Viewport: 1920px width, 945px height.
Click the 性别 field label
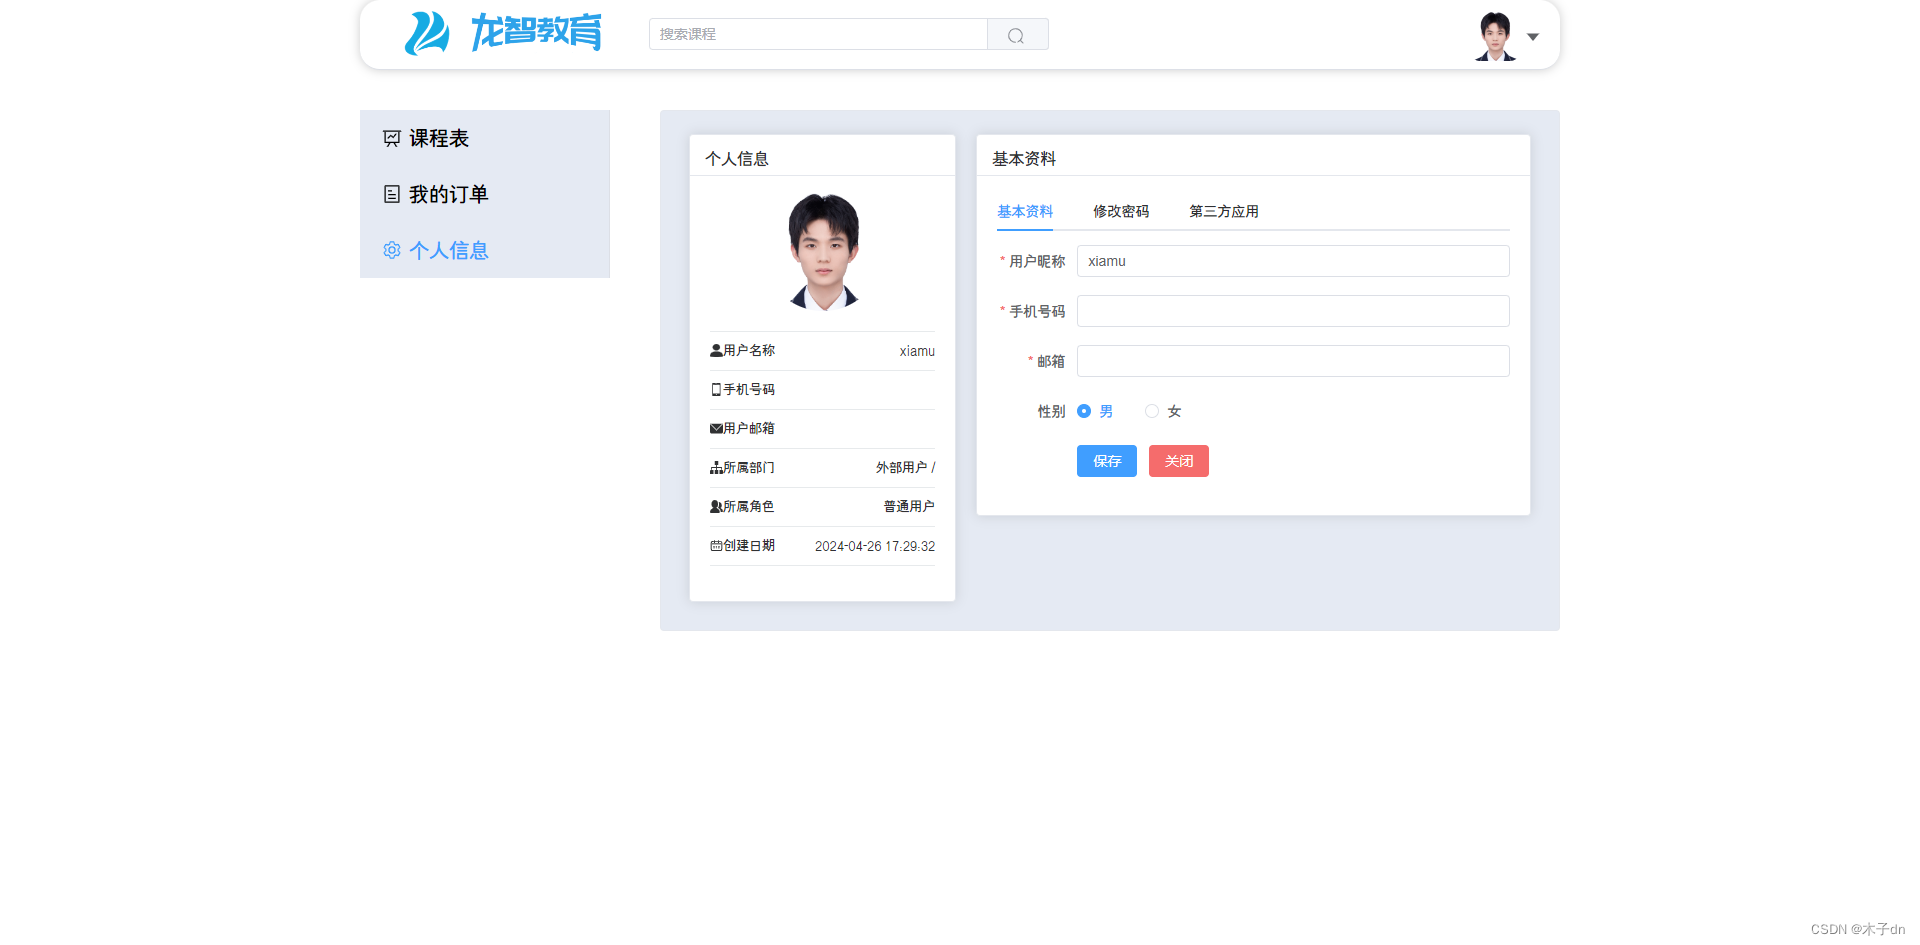1051,411
